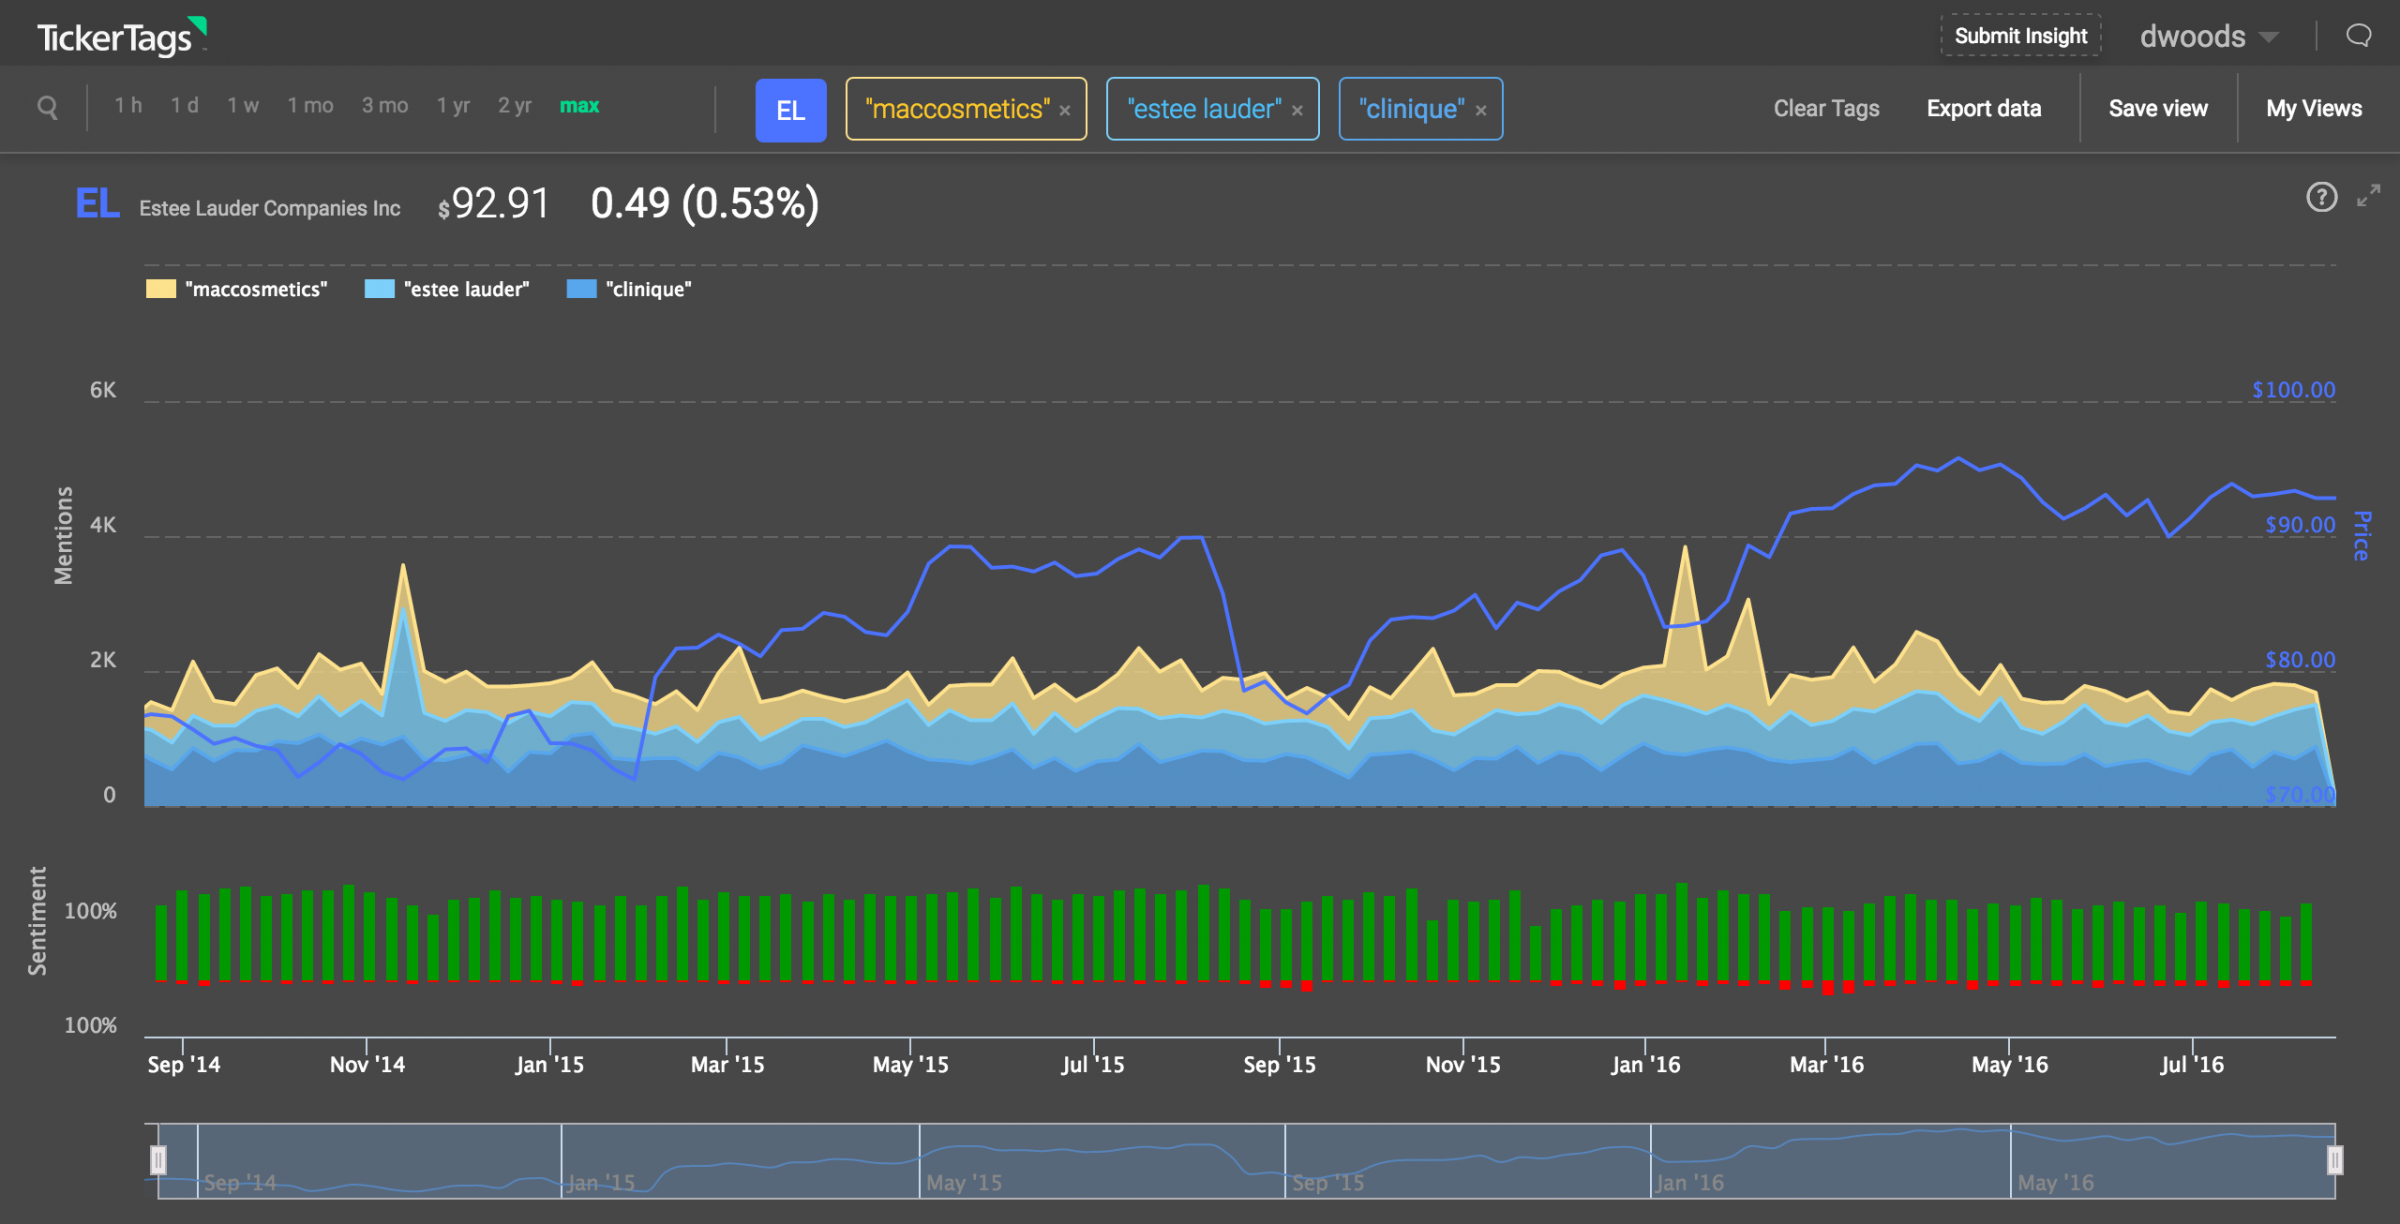The width and height of the screenshot is (2400, 1224).
Task: Click Clear Tags
Action: click(1826, 108)
